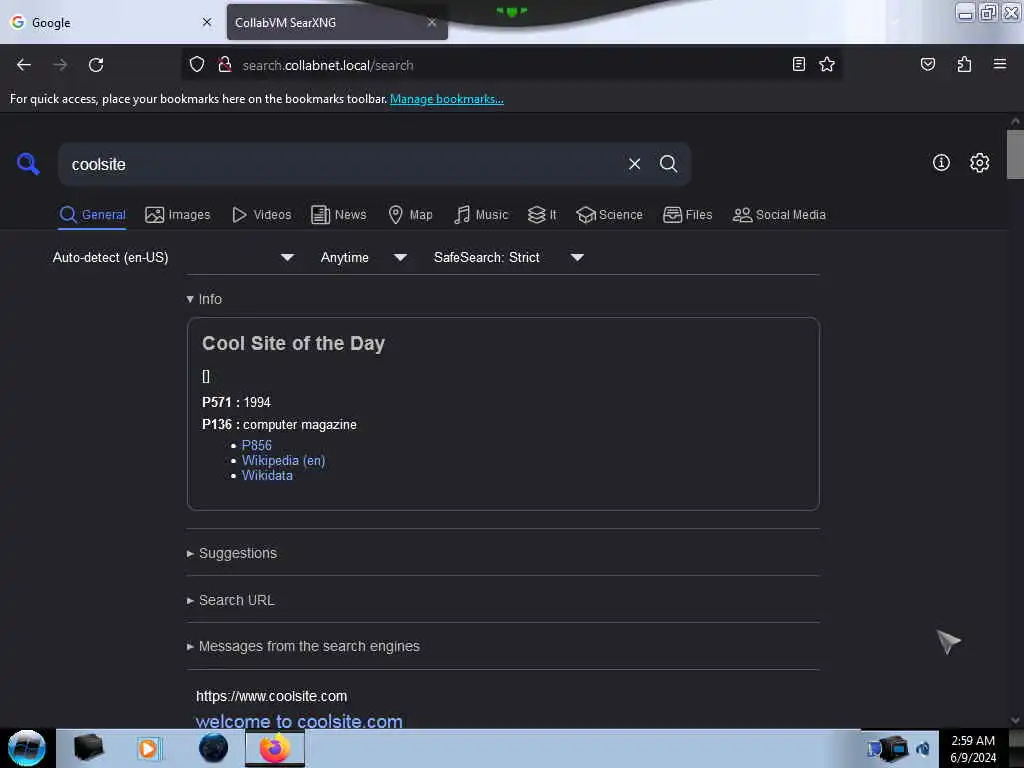This screenshot has width=1024, height=768.
Task: Open the tracking protection shield icon
Action: 197,65
